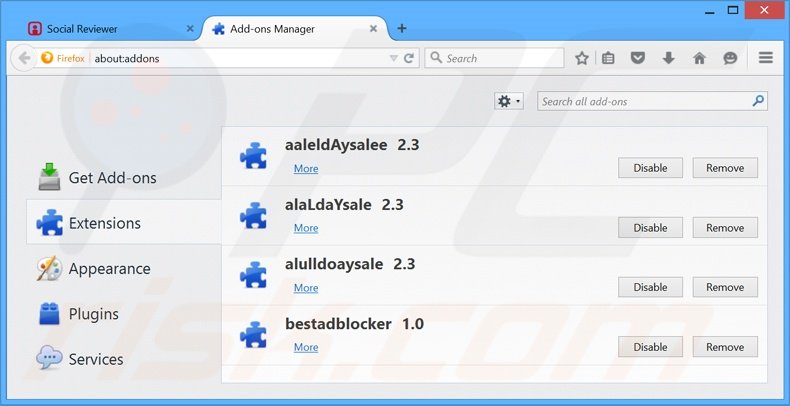The height and width of the screenshot is (406, 790).
Task: Open the address bar history dropdown arrow
Action: (394, 58)
